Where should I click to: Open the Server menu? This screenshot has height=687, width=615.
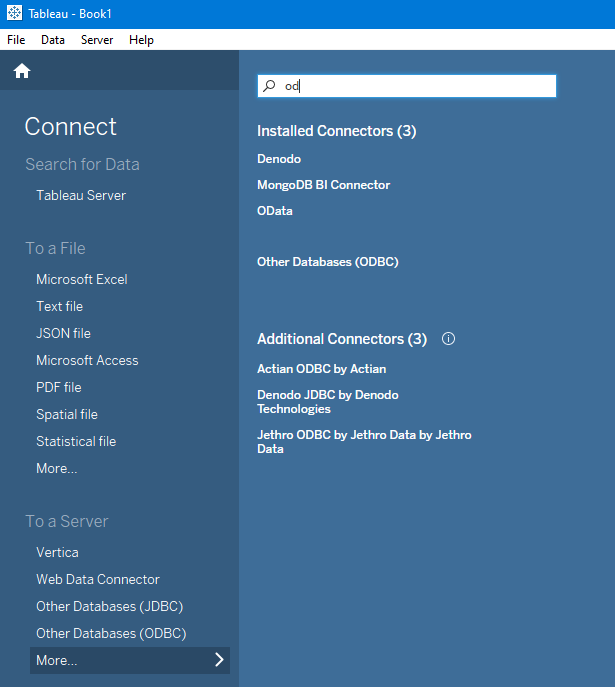coord(97,40)
